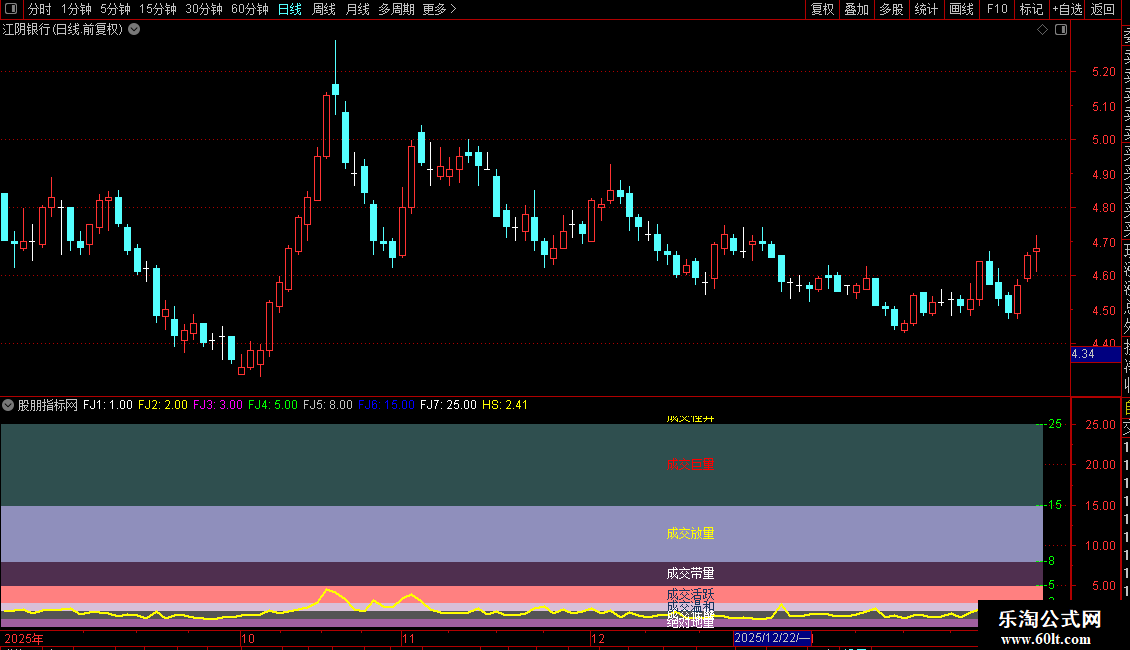Select the 5分钟 period
Image resolution: width=1130 pixels, height=650 pixels.
coord(115,9)
